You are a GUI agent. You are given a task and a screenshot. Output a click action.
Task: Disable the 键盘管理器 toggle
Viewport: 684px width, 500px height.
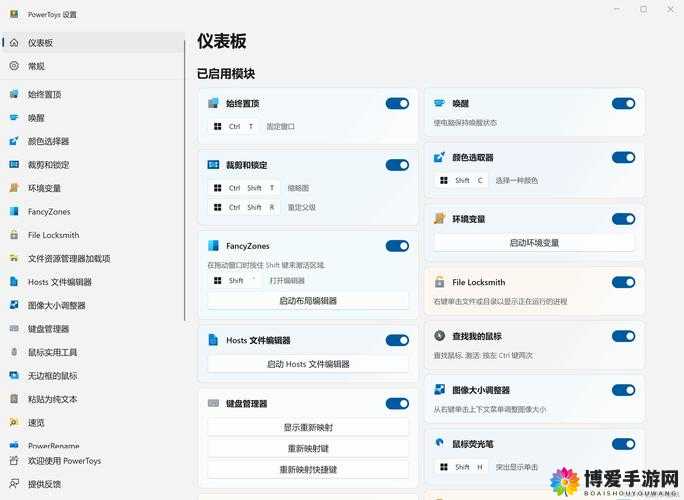(x=397, y=404)
